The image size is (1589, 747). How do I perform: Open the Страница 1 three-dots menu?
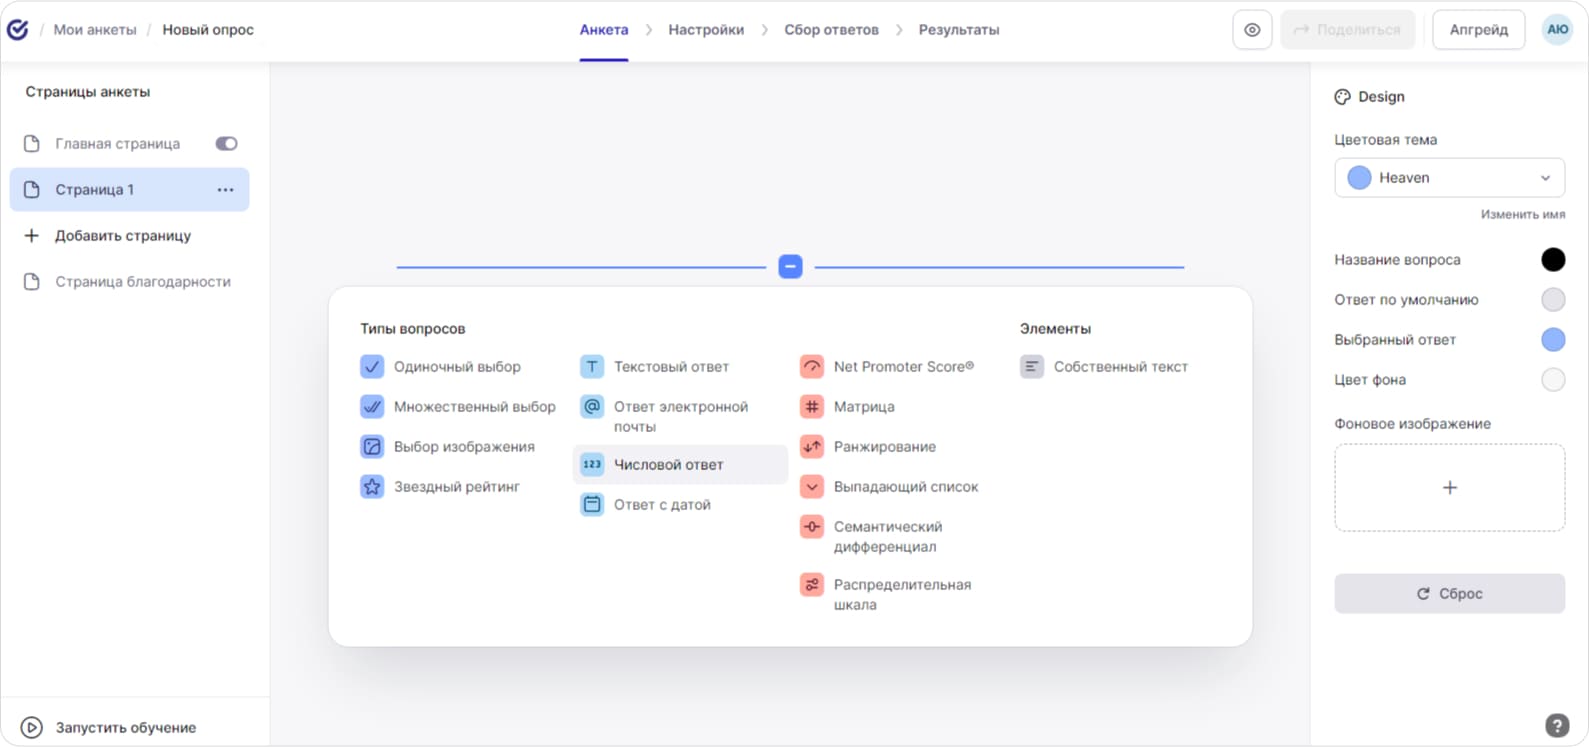pos(226,190)
